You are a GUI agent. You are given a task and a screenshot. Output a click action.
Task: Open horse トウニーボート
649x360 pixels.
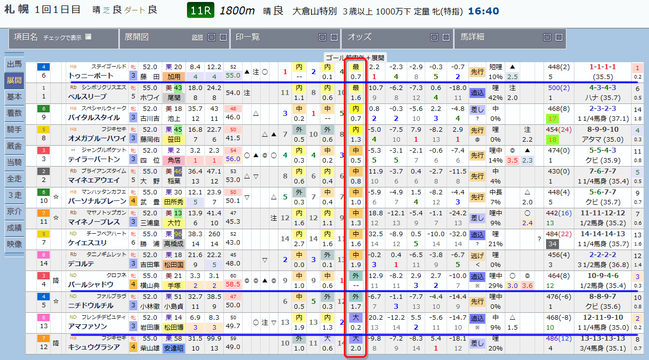pos(91,76)
